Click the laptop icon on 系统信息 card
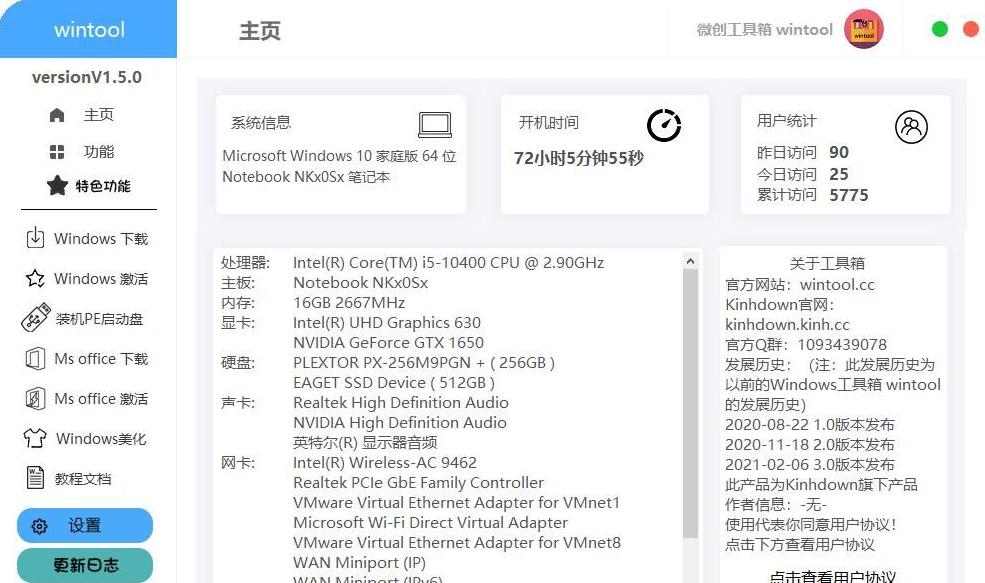The image size is (985, 583). 434,124
